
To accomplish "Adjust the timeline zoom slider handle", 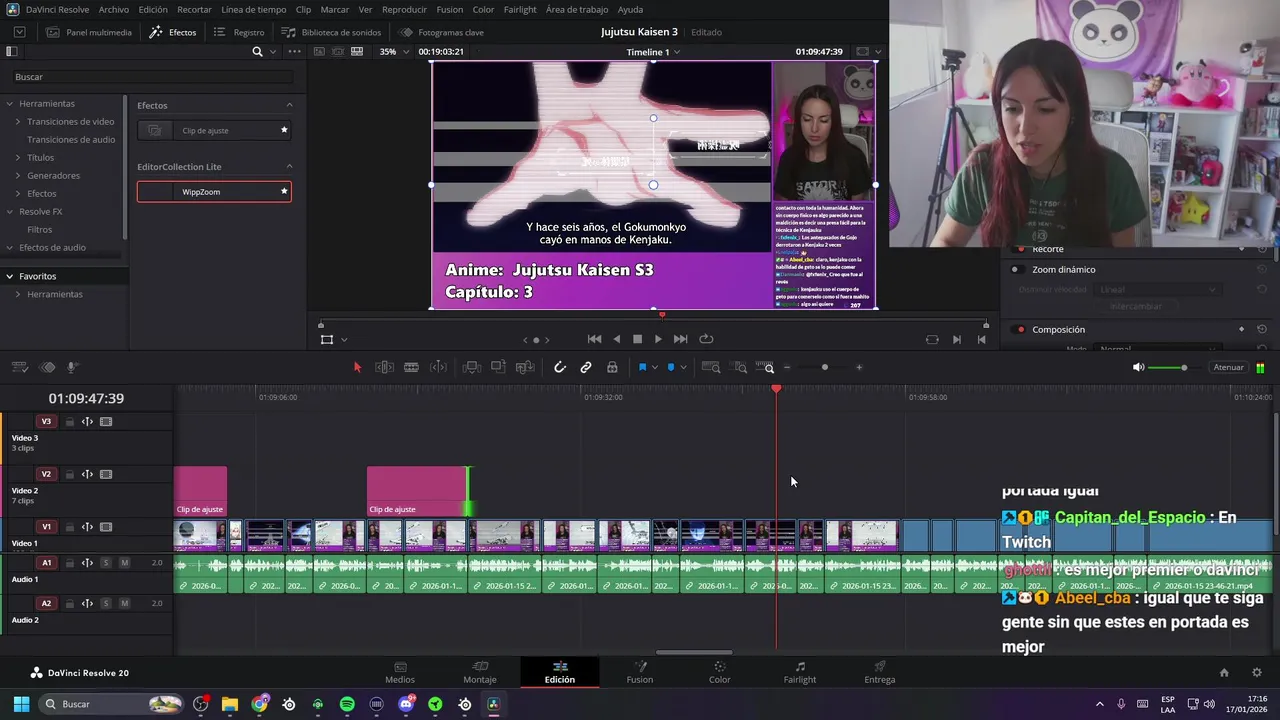I will [824, 367].
